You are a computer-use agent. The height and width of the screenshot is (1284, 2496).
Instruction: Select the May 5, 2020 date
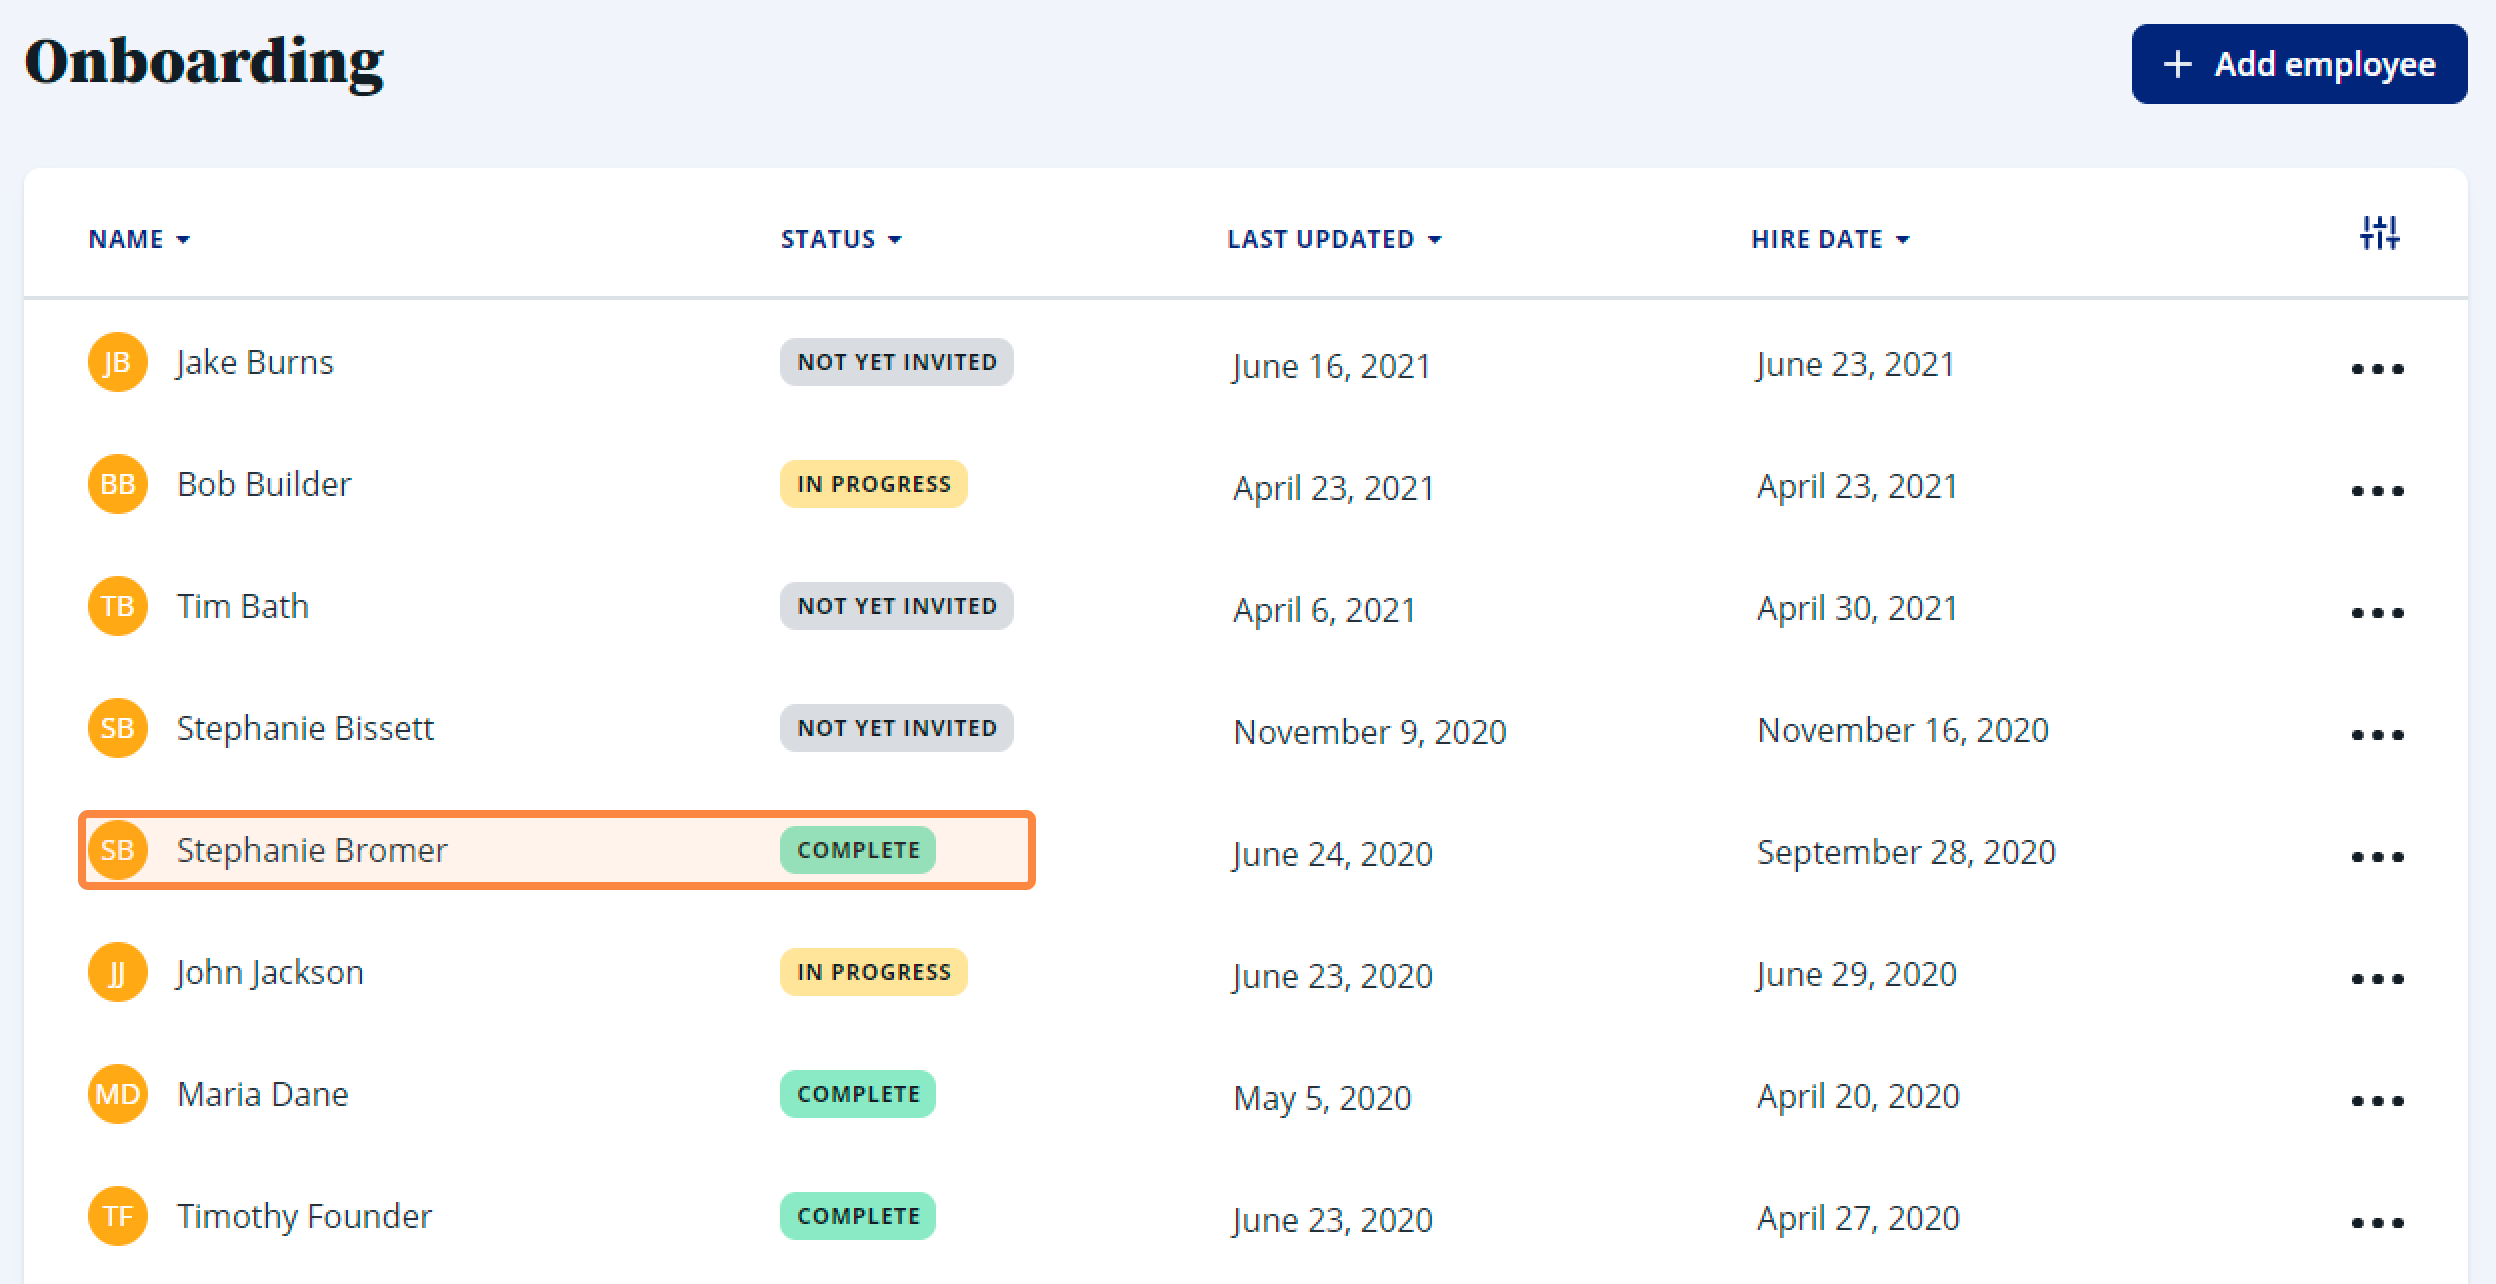click(1322, 1098)
